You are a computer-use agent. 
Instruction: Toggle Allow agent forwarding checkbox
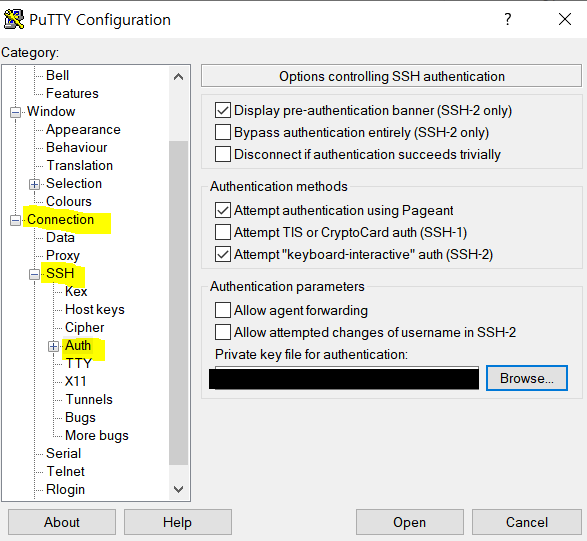pos(223,310)
